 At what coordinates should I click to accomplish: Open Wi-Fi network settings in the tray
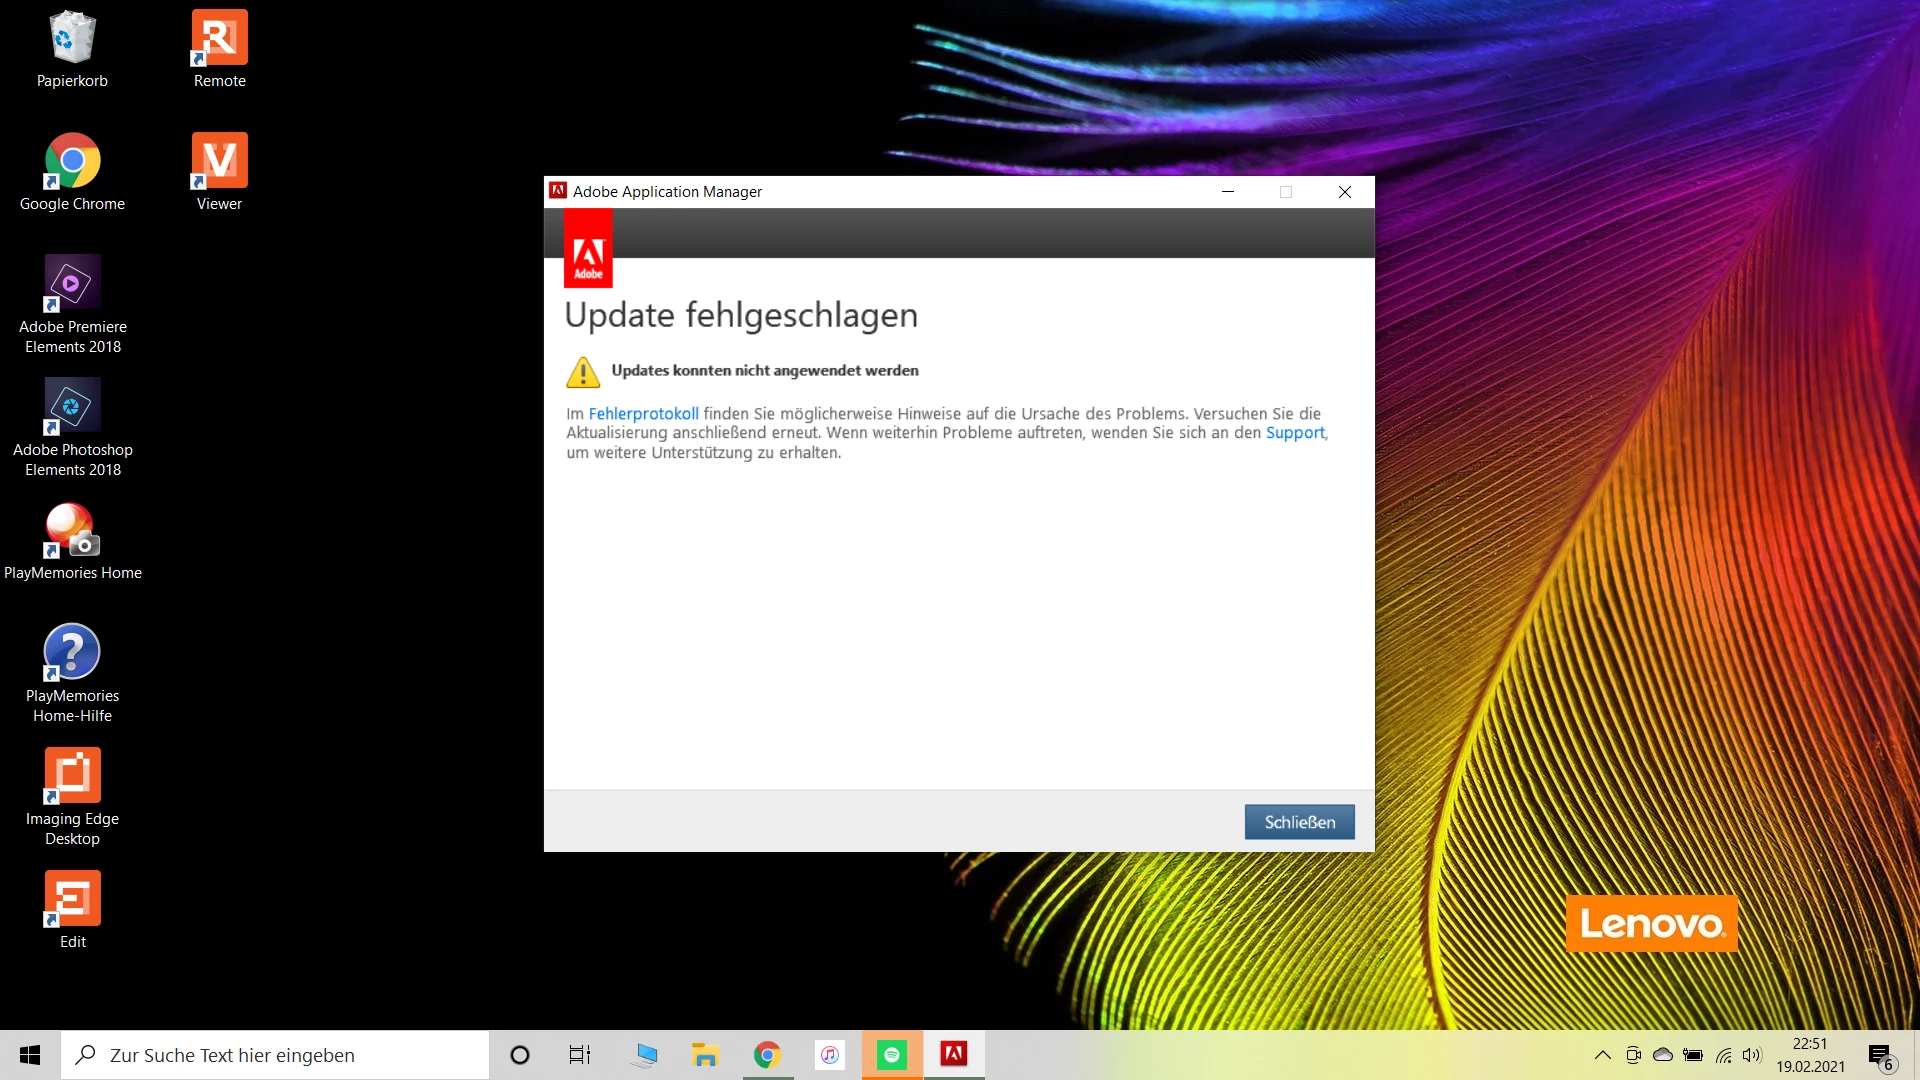pos(1723,1055)
